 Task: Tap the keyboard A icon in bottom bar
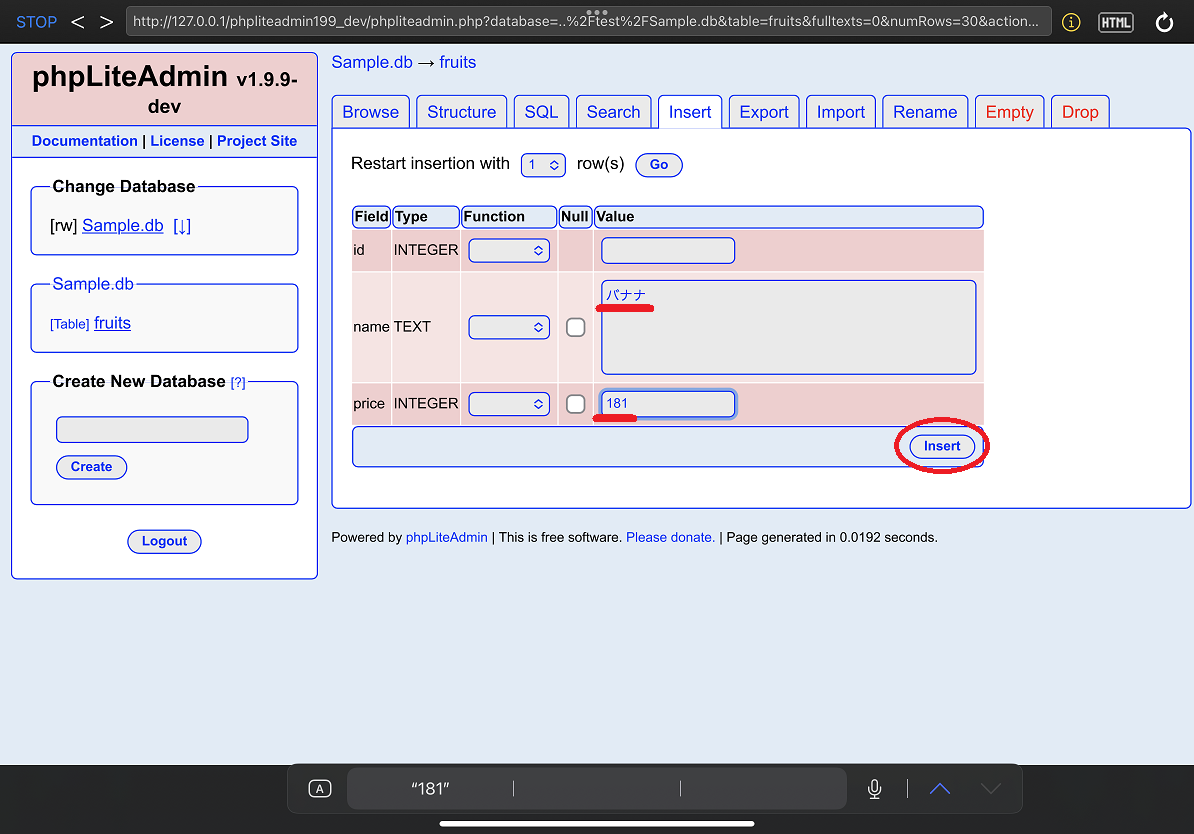pyautogui.click(x=320, y=788)
